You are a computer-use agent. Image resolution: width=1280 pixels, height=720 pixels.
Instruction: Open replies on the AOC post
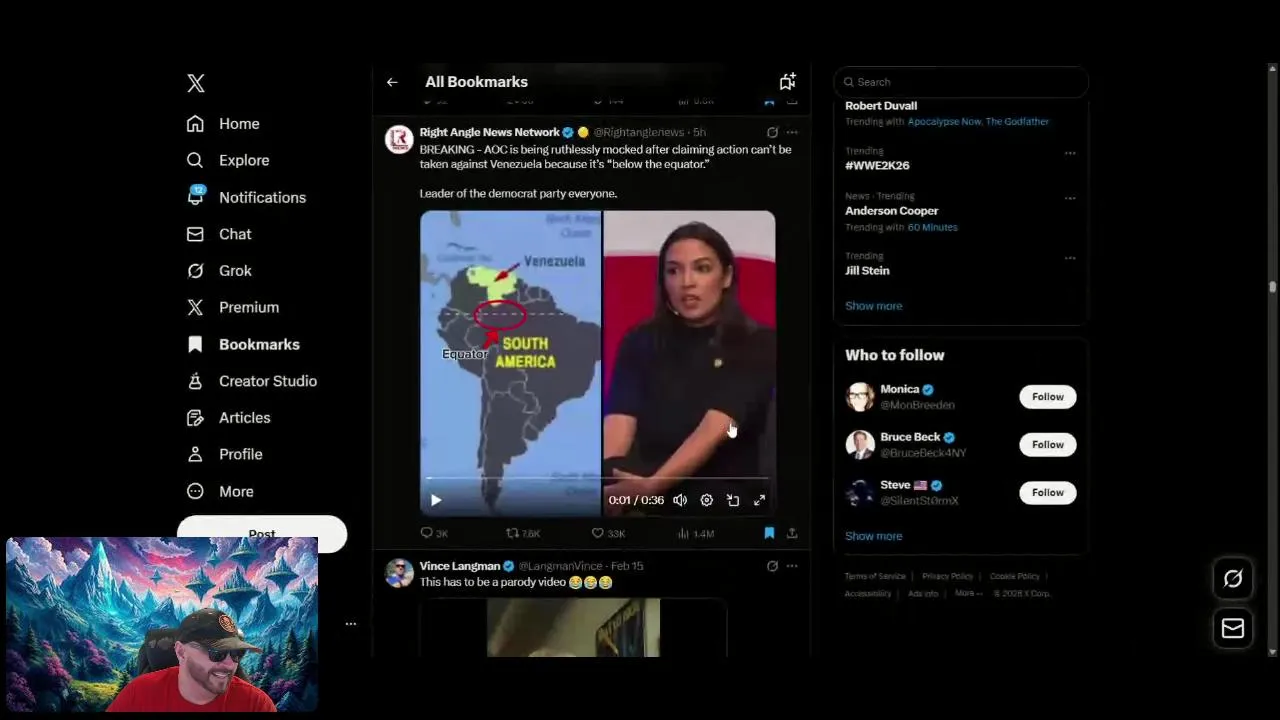coord(434,534)
